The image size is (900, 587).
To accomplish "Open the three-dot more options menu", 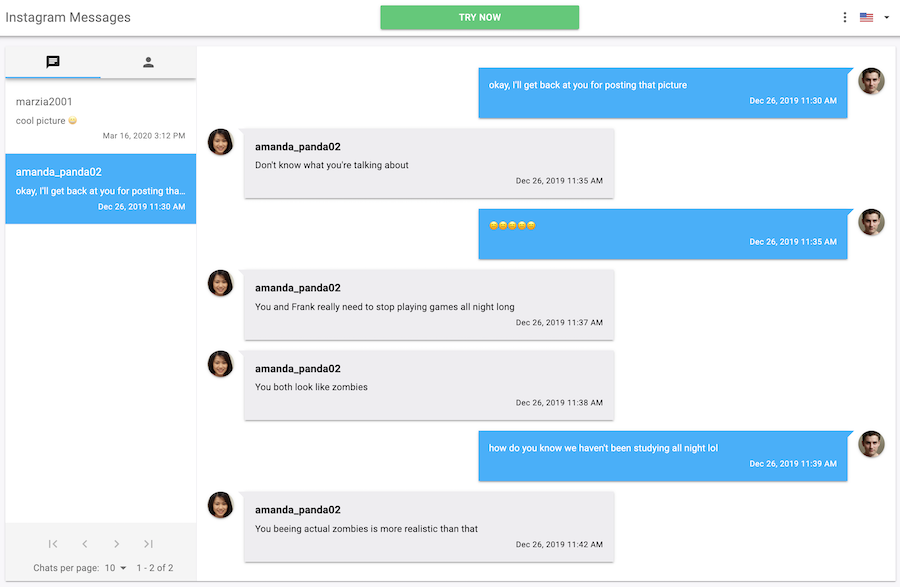I will point(844,17).
